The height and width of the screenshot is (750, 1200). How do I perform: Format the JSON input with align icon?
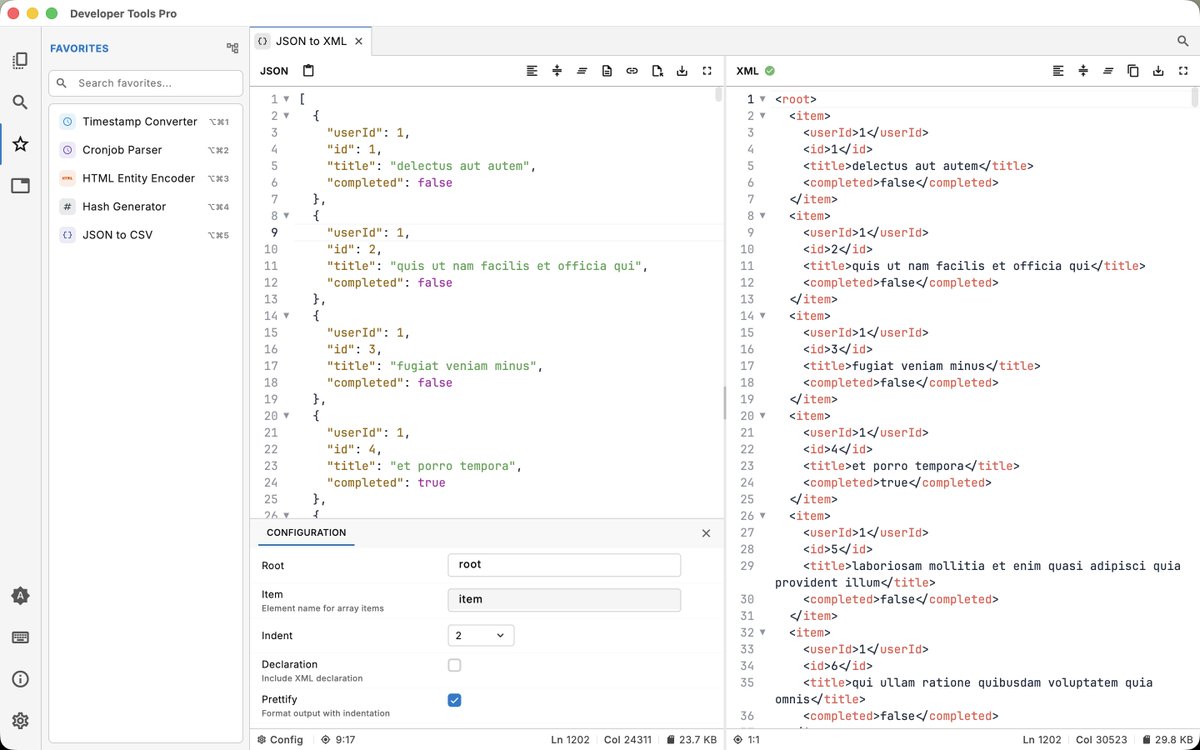(532, 71)
